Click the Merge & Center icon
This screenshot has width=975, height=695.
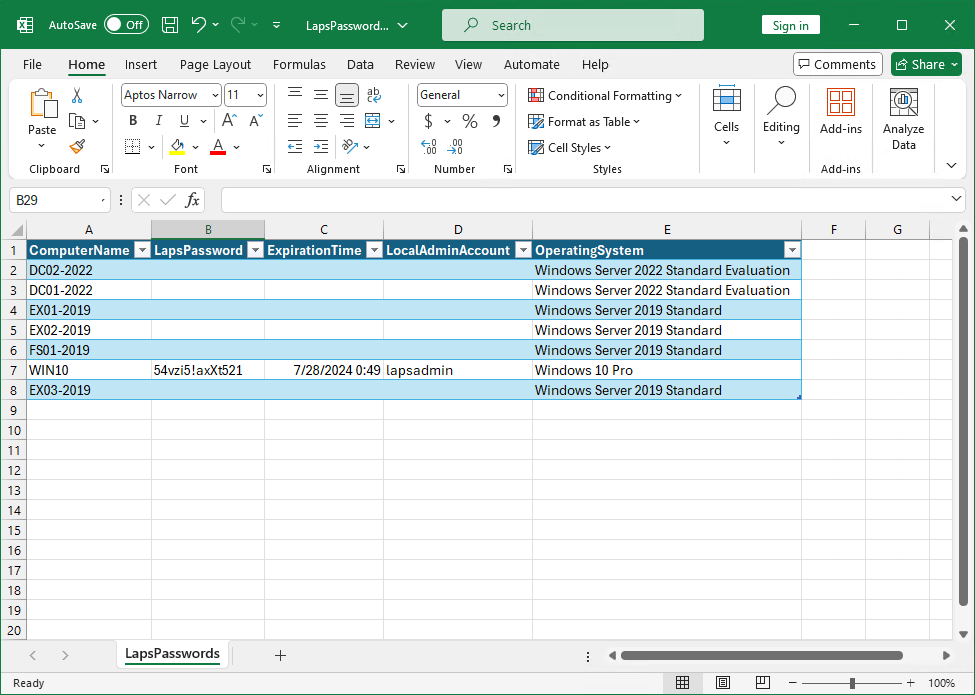(x=373, y=121)
